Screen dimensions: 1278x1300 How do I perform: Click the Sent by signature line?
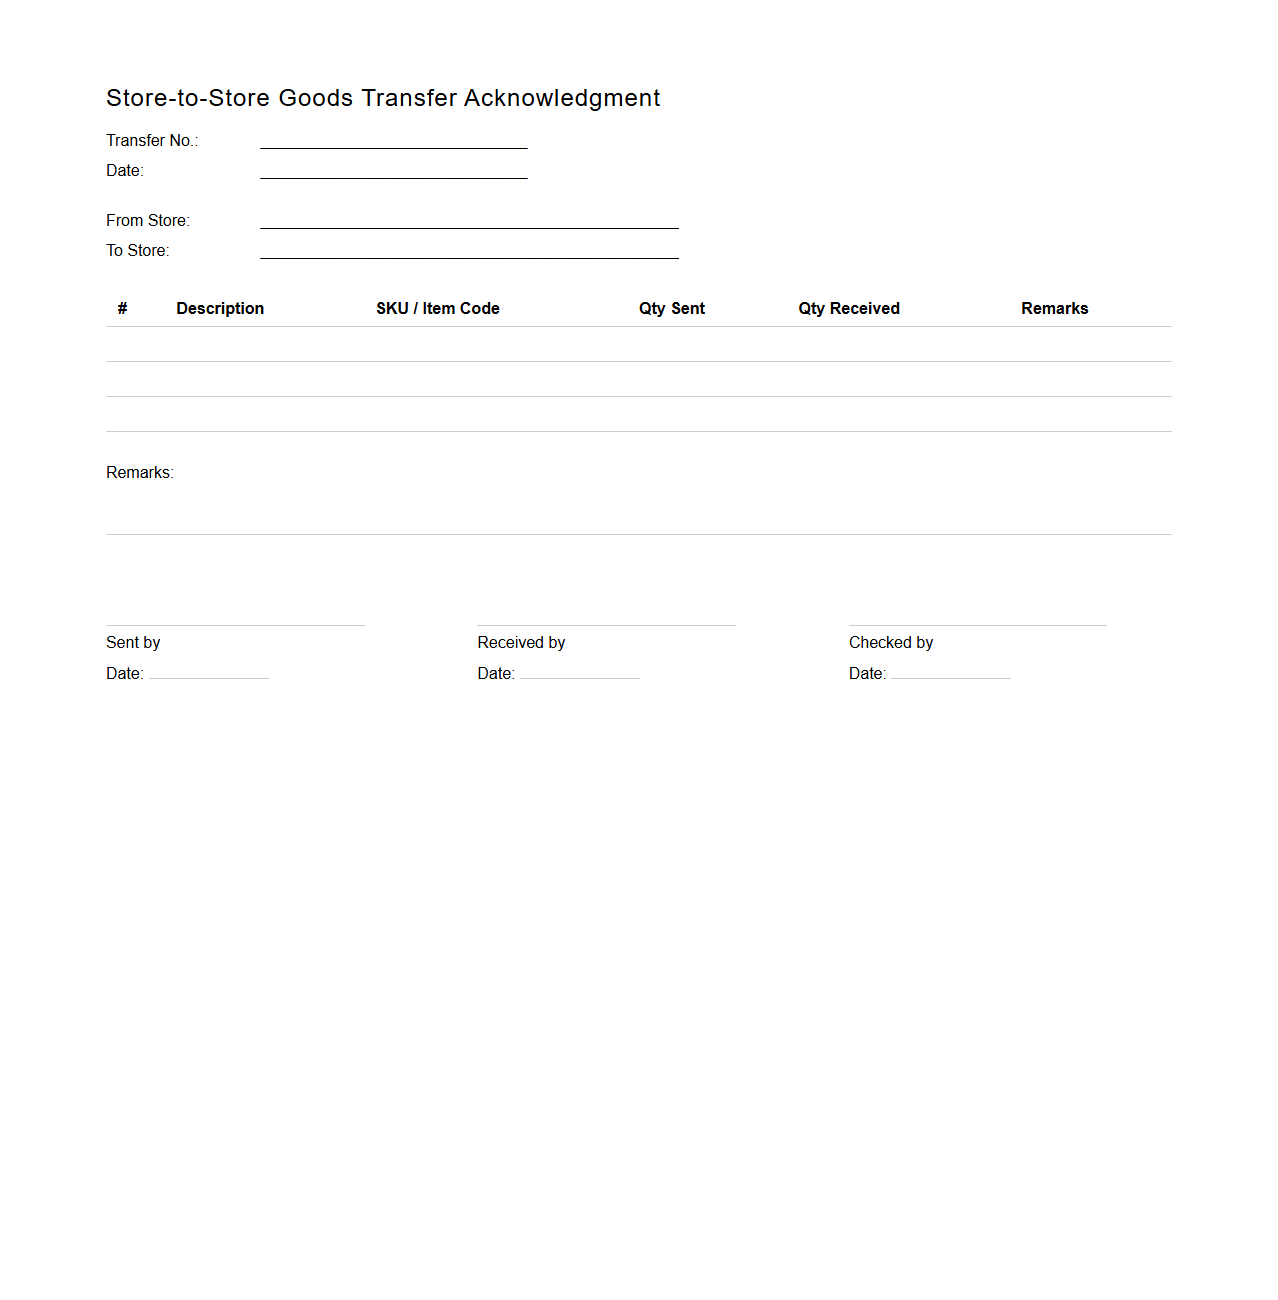click(x=235, y=624)
